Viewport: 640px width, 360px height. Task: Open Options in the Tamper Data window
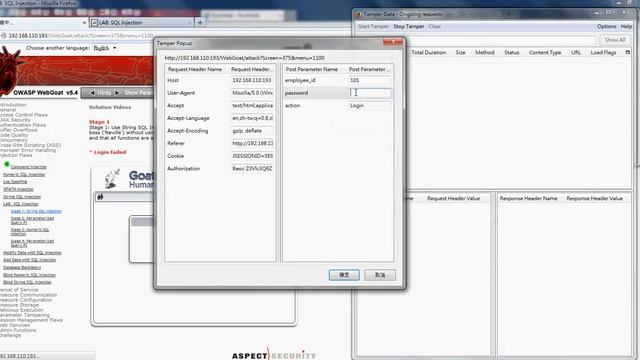click(x=607, y=26)
